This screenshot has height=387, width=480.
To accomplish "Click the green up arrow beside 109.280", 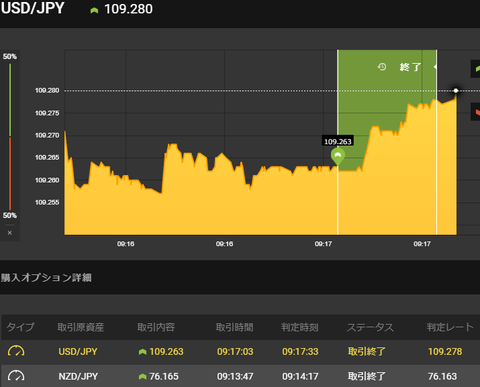I will coord(94,10).
